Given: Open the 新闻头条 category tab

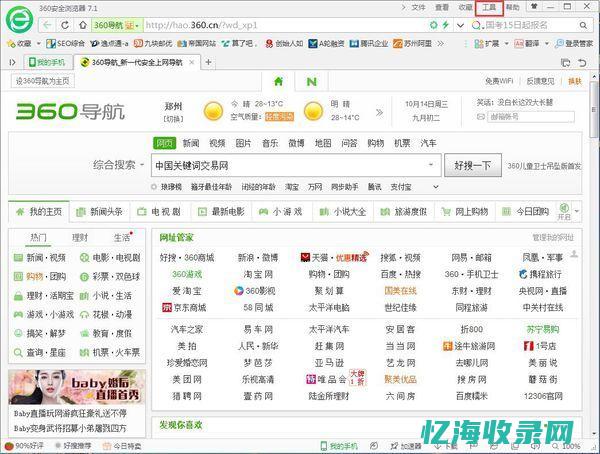Looking at the screenshot, I should pyautogui.click(x=99, y=211).
